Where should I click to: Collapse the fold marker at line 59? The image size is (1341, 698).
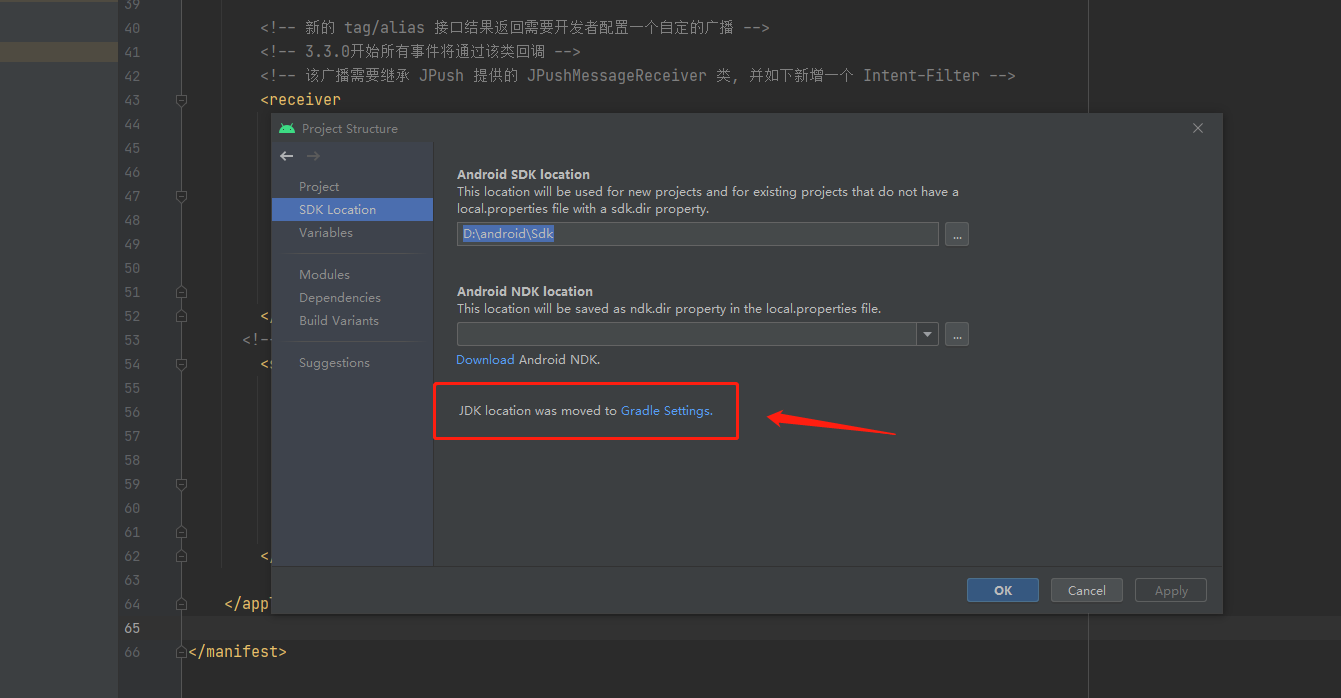point(181,484)
